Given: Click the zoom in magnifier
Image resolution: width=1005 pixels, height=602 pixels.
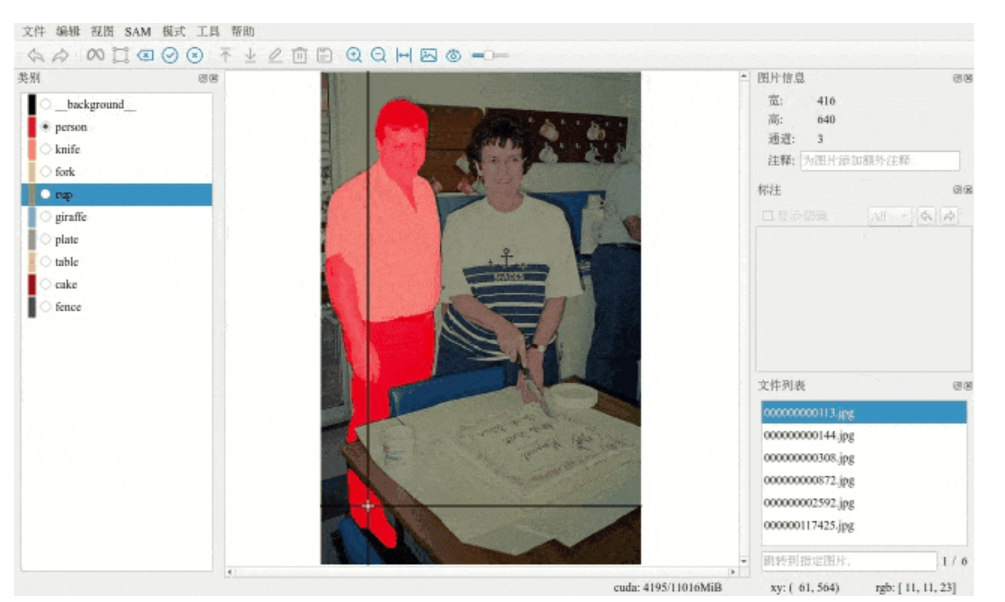Looking at the screenshot, I should pyautogui.click(x=354, y=55).
